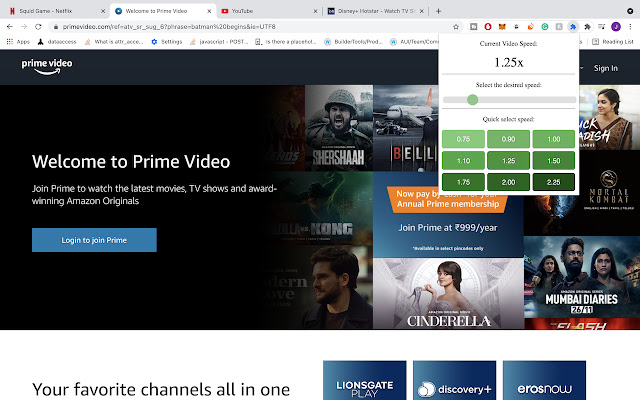The image size is (640, 400).
Task: Switch to the Squid Game Netflix tab
Action: coord(50,9)
